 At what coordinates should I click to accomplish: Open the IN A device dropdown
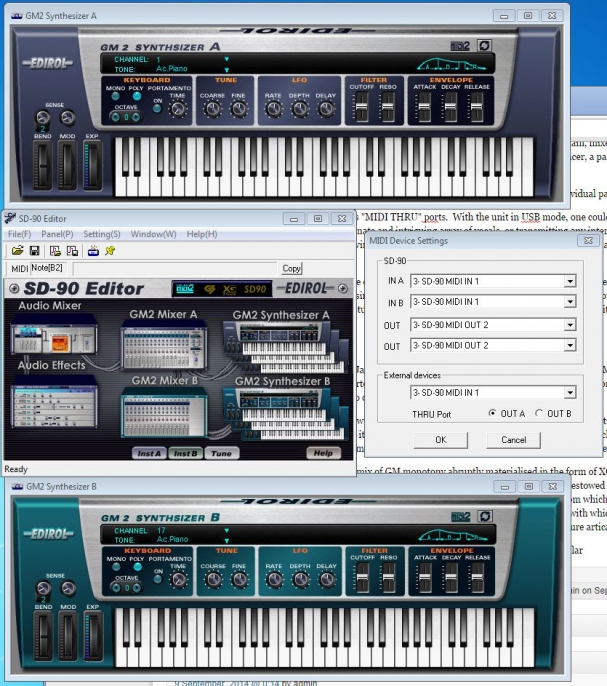click(570, 281)
